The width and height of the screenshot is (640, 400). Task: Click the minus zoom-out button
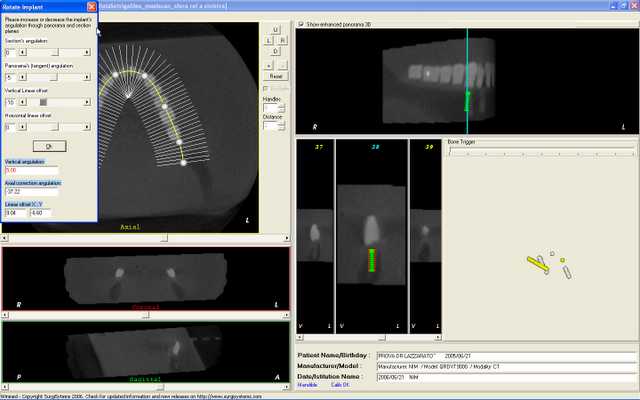tap(282, 65)
